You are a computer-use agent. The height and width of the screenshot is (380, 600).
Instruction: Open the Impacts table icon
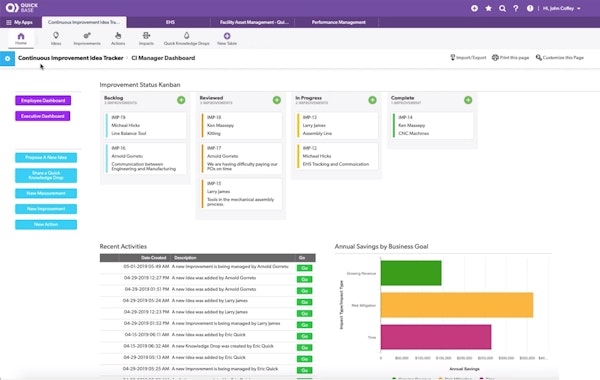click(x=146, y=38)
